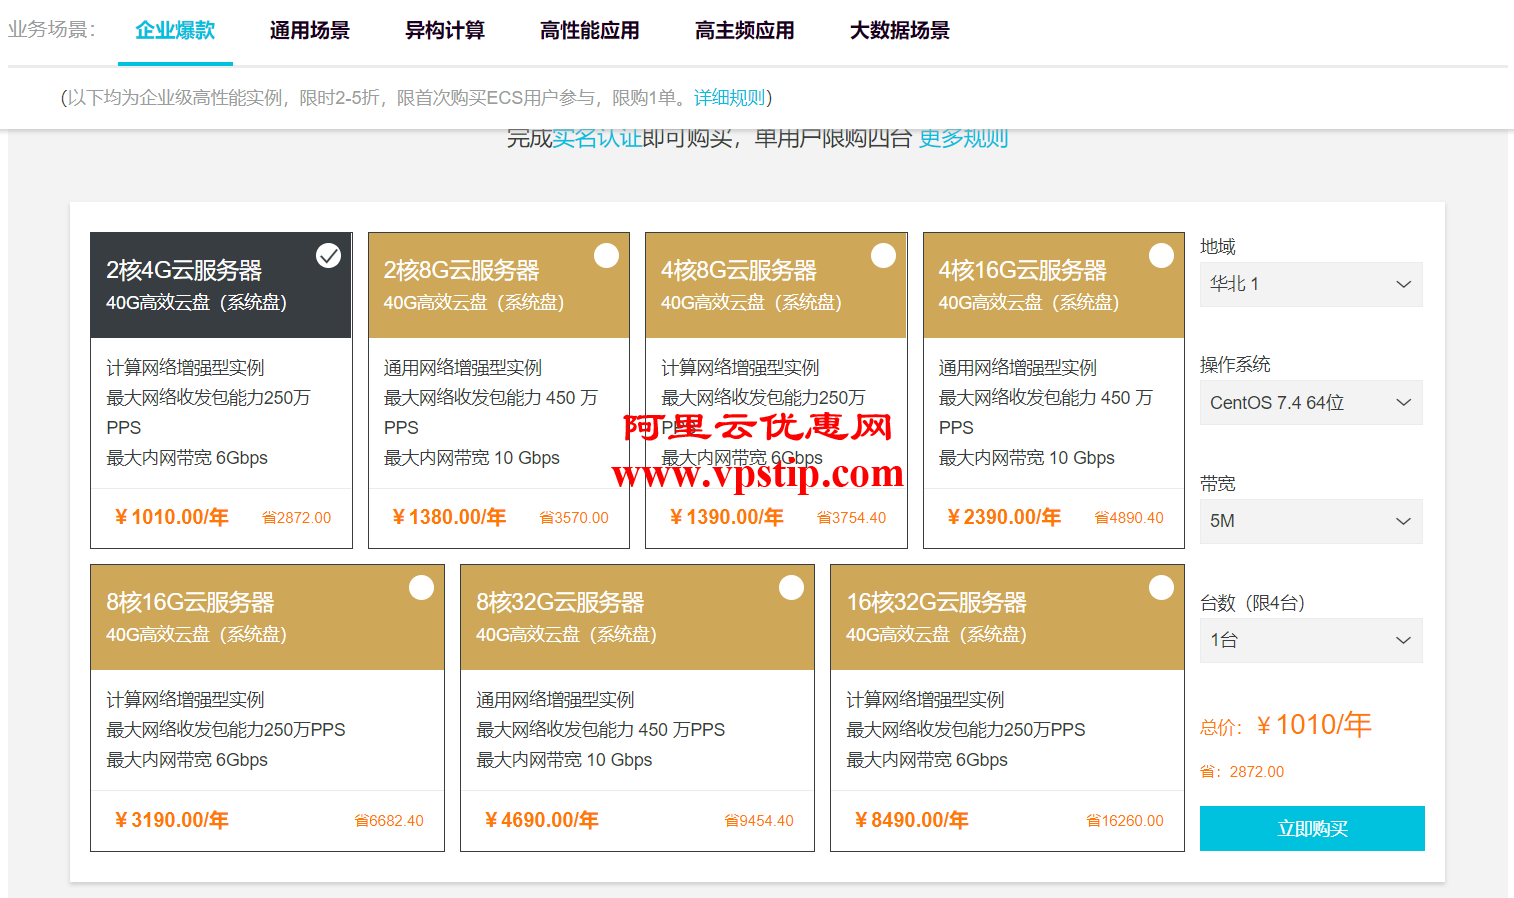
Task: Select the 4核8G云服务器 radio circle
Action: click(883, 256)
